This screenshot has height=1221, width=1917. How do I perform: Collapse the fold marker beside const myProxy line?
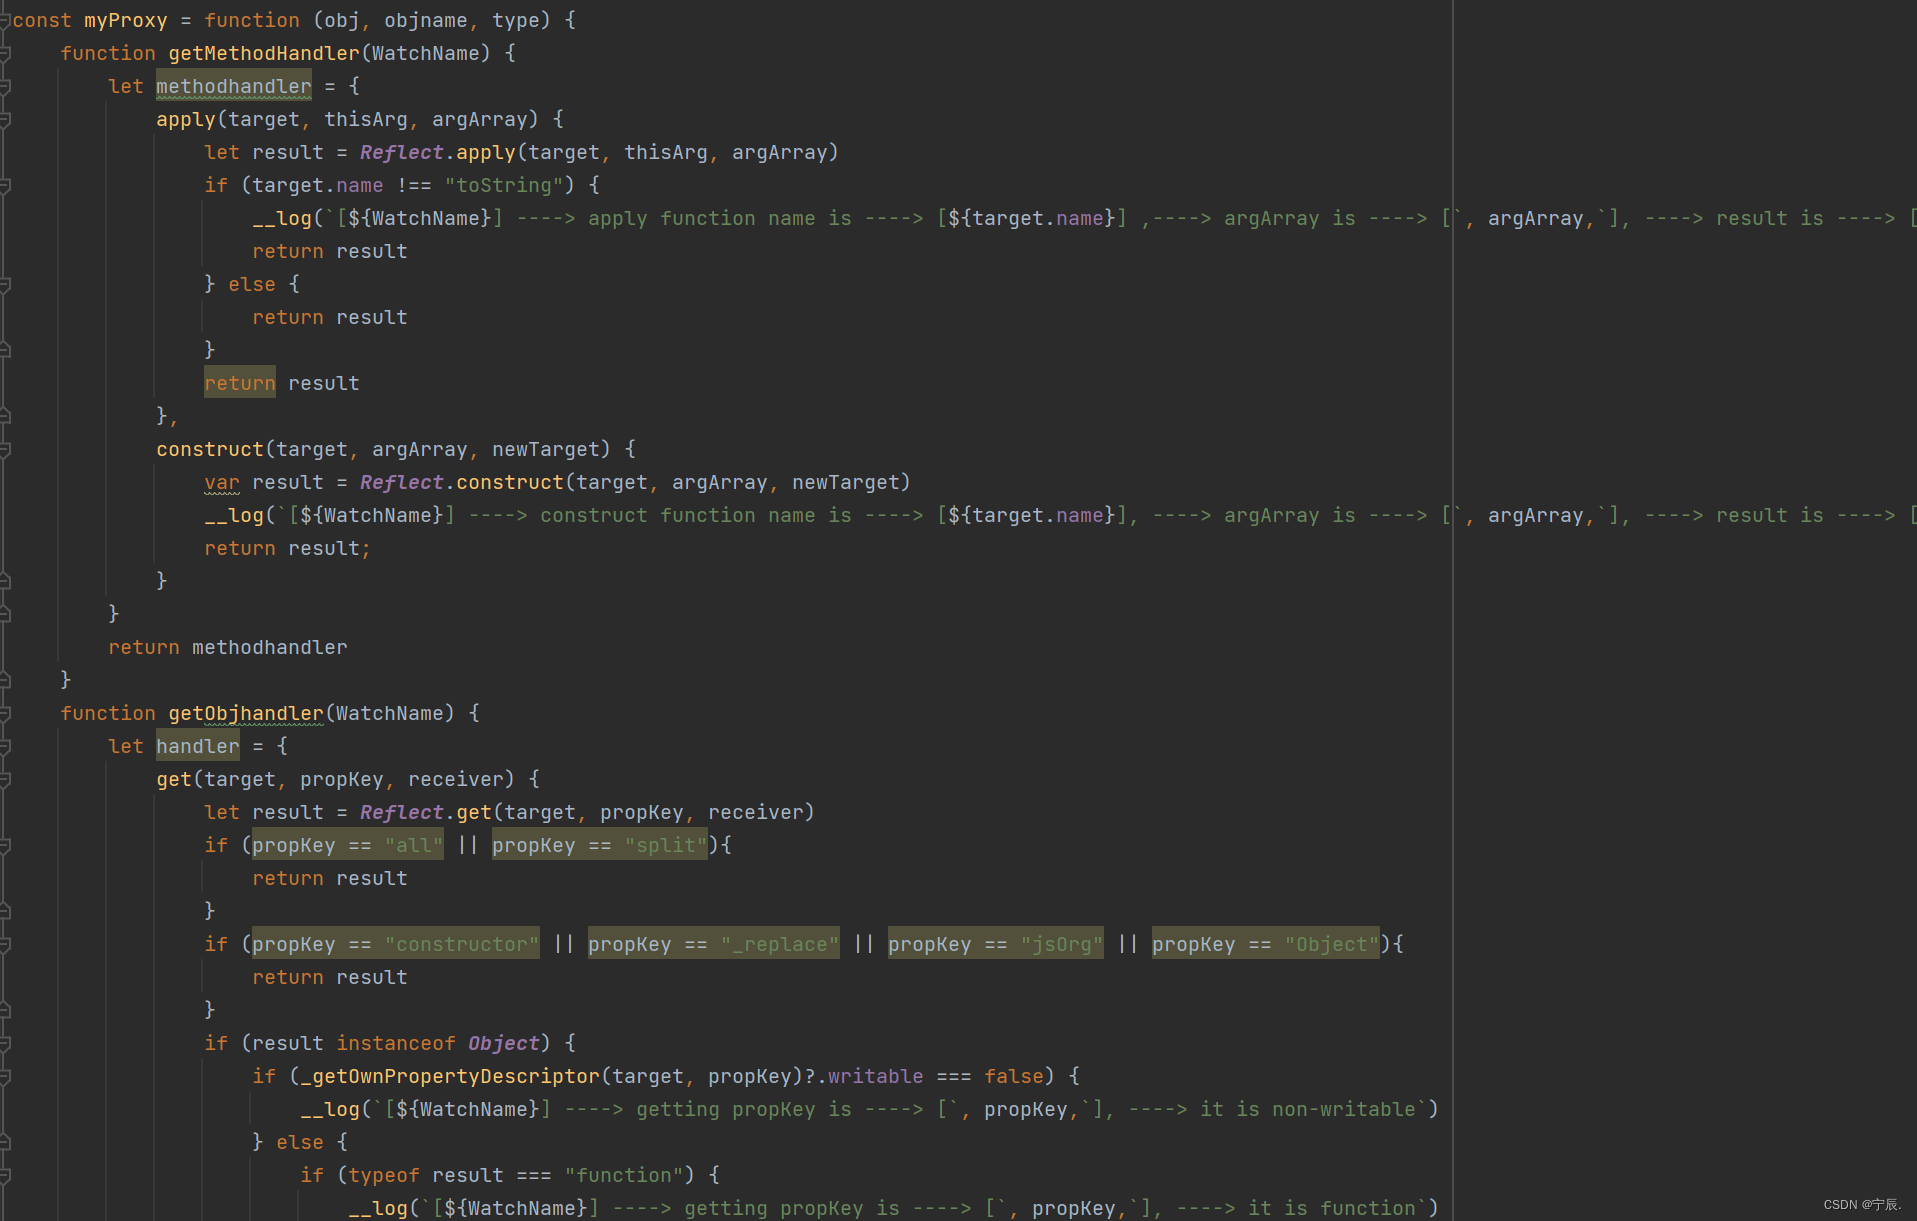click(5, 20)
